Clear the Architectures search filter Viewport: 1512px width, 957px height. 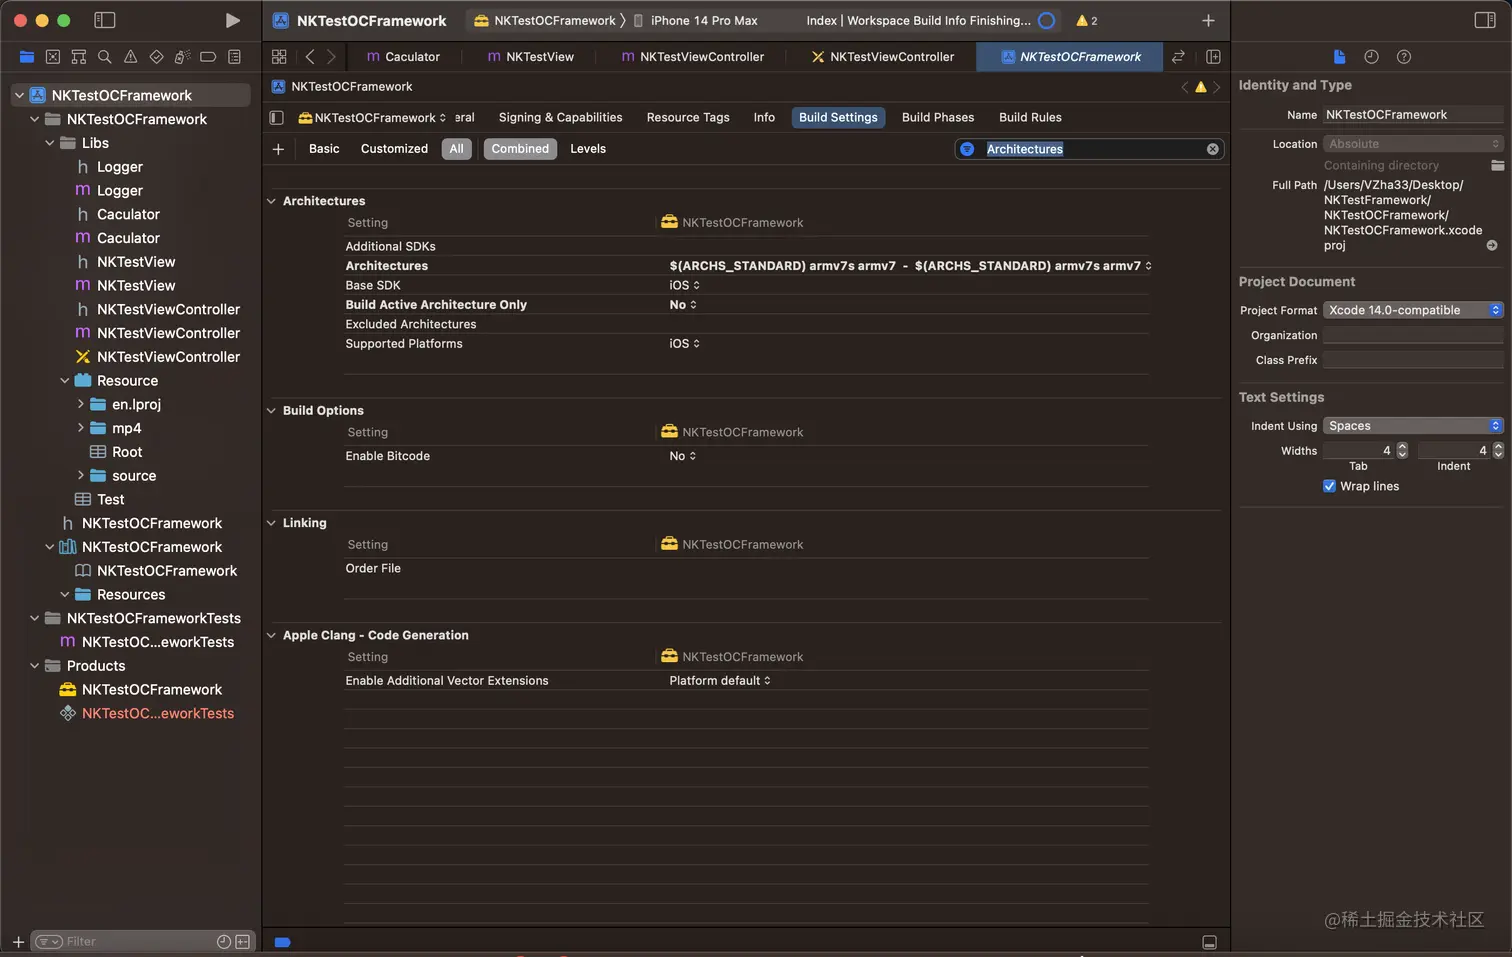click(x=1213, y=149)
